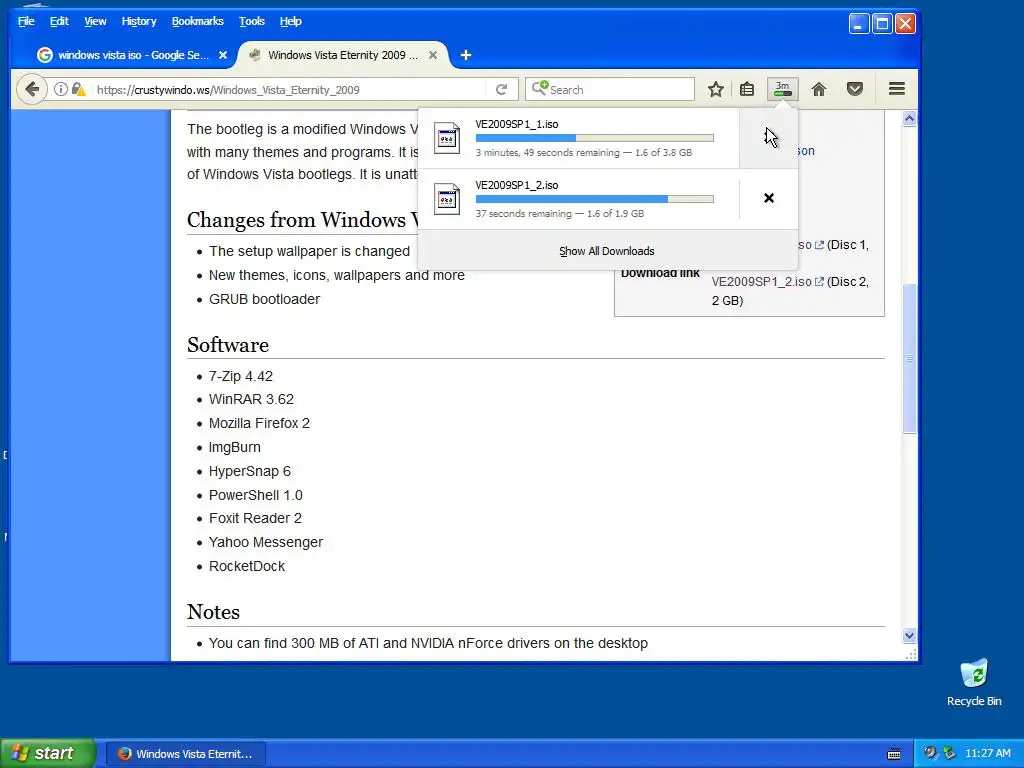Reload the current page

(x=502, y=89)
